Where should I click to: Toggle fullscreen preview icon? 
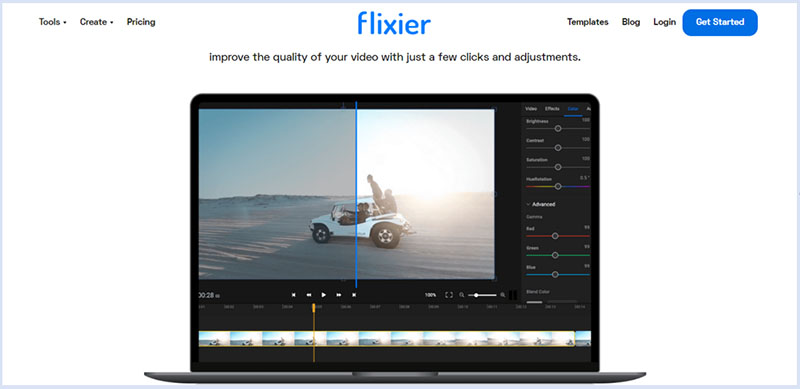(449, 295)
